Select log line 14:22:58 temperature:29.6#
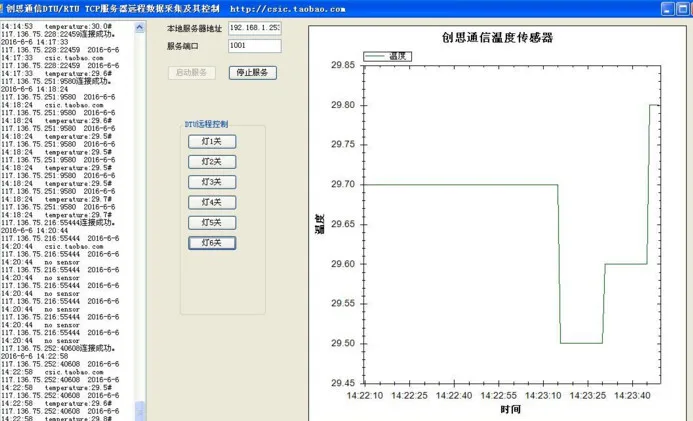This screenshot has width=693, height=421. point(56,403)
